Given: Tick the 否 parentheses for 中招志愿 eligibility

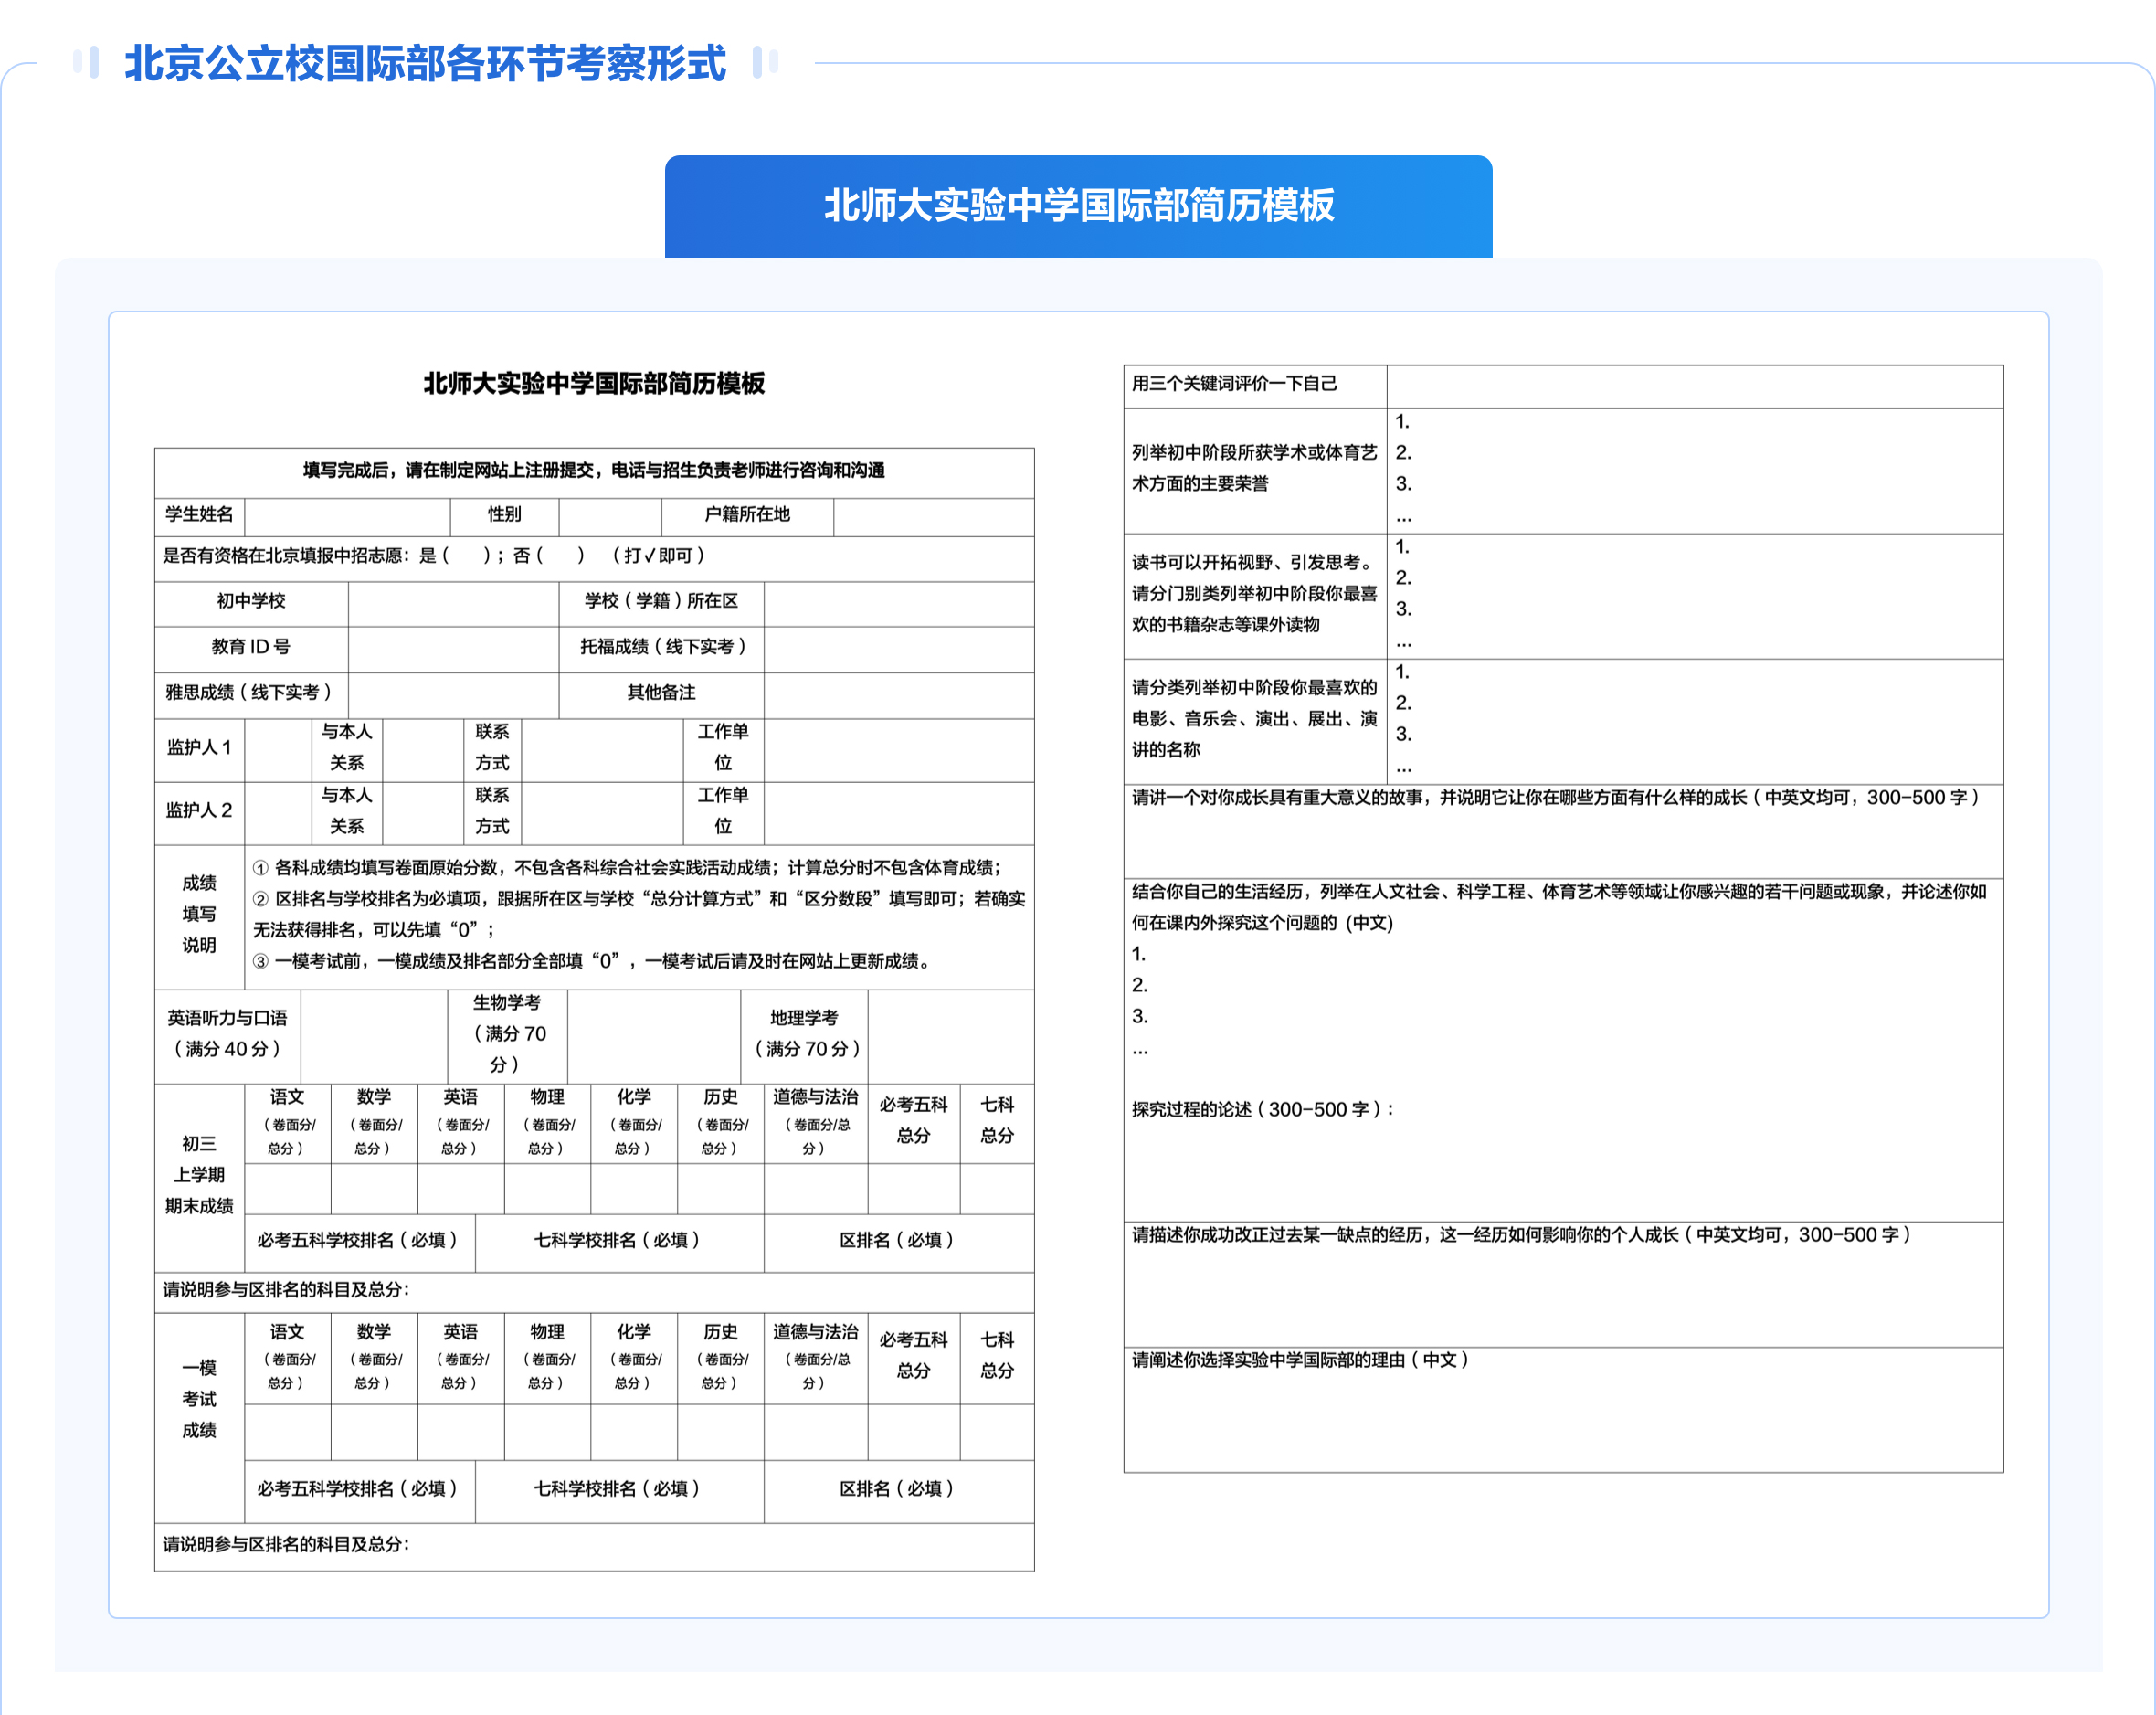Looking at the screenshot, I should coord(560,556).
